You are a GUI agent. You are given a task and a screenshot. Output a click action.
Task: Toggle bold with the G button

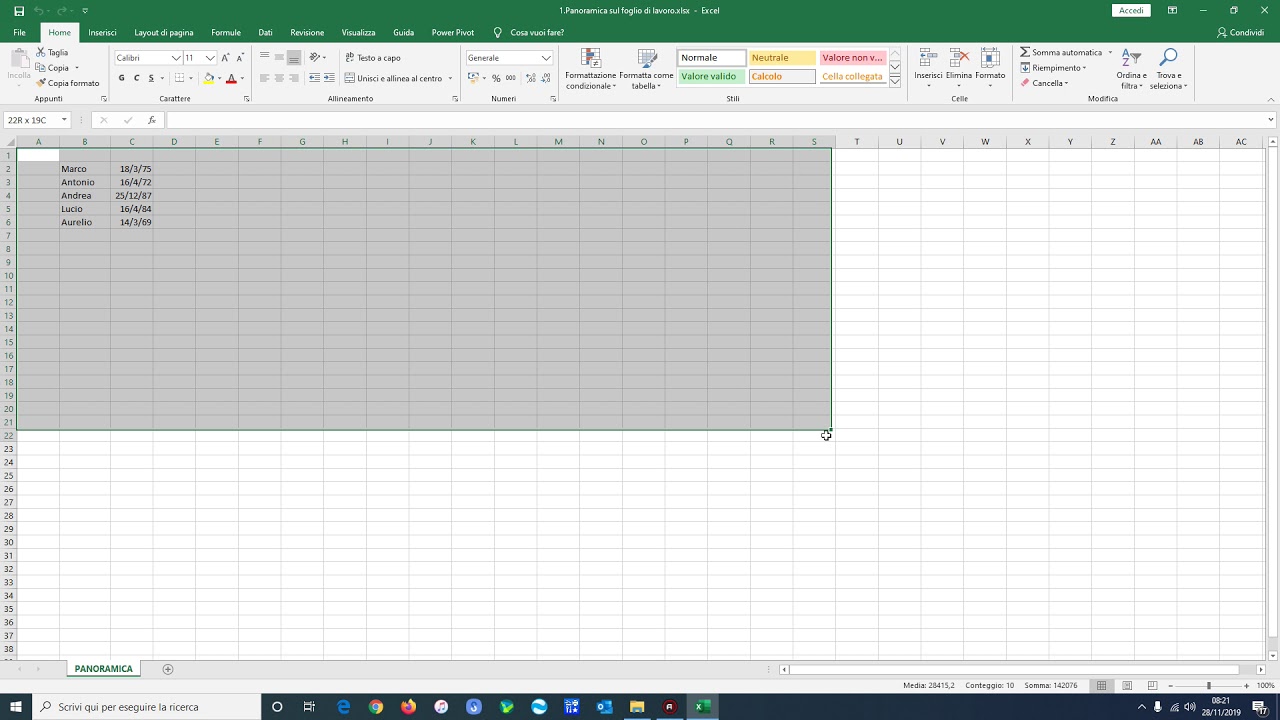[x=122, y=78]
